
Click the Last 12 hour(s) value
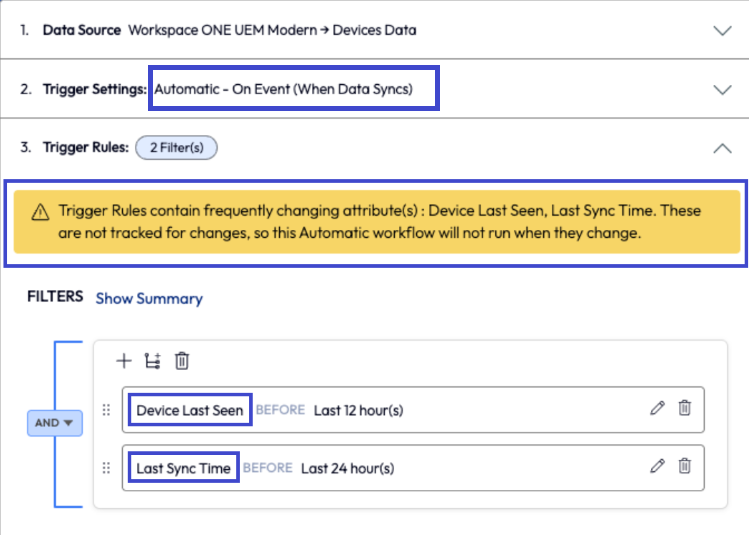coord(358,410)
